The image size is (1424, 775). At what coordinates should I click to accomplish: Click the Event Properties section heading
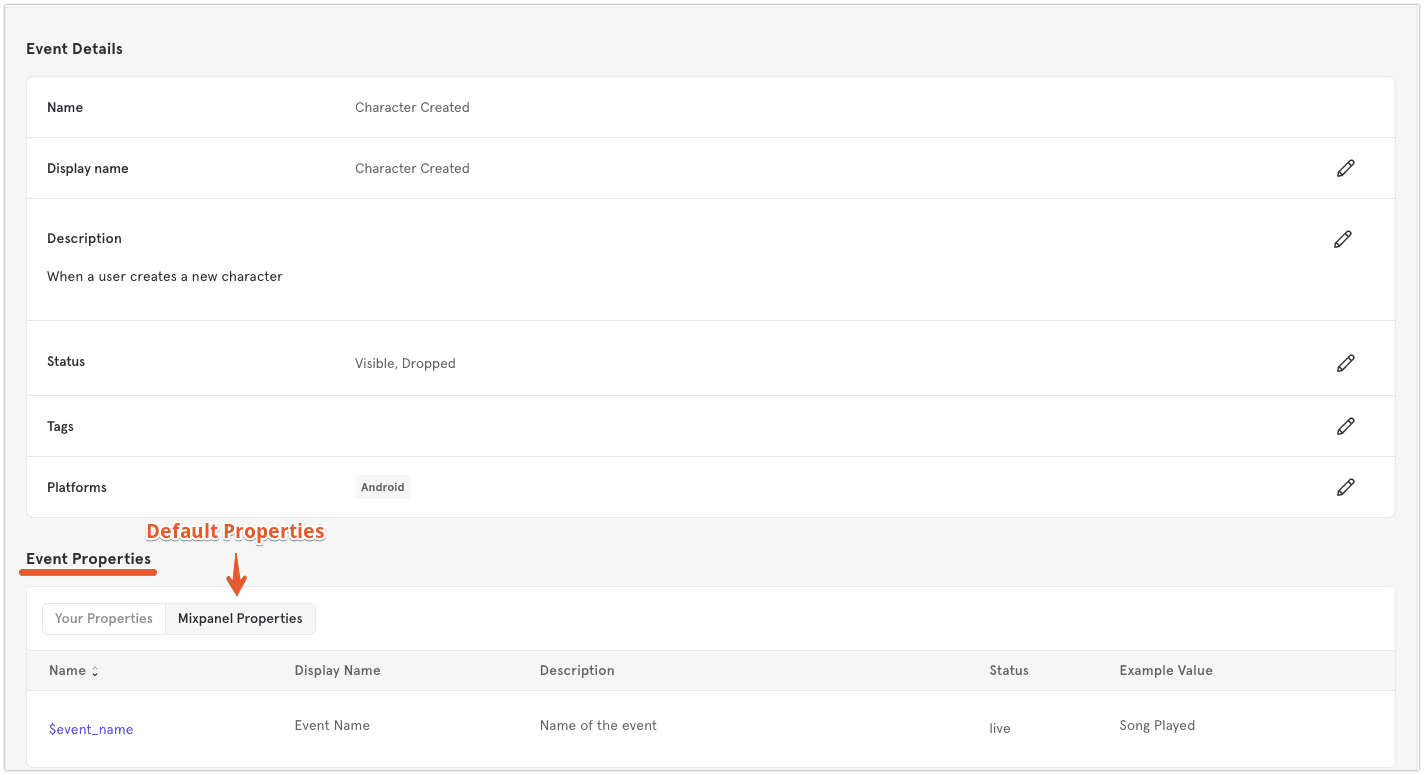point(88,558)
